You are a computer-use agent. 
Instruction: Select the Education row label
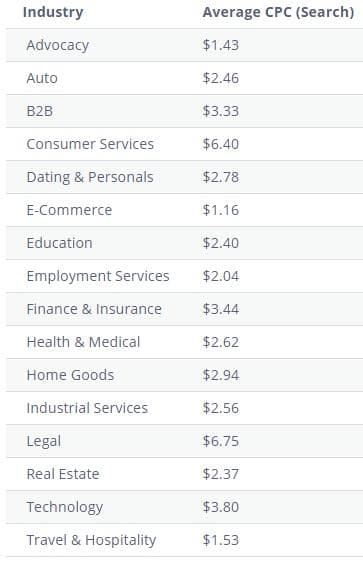coord(59,243)
